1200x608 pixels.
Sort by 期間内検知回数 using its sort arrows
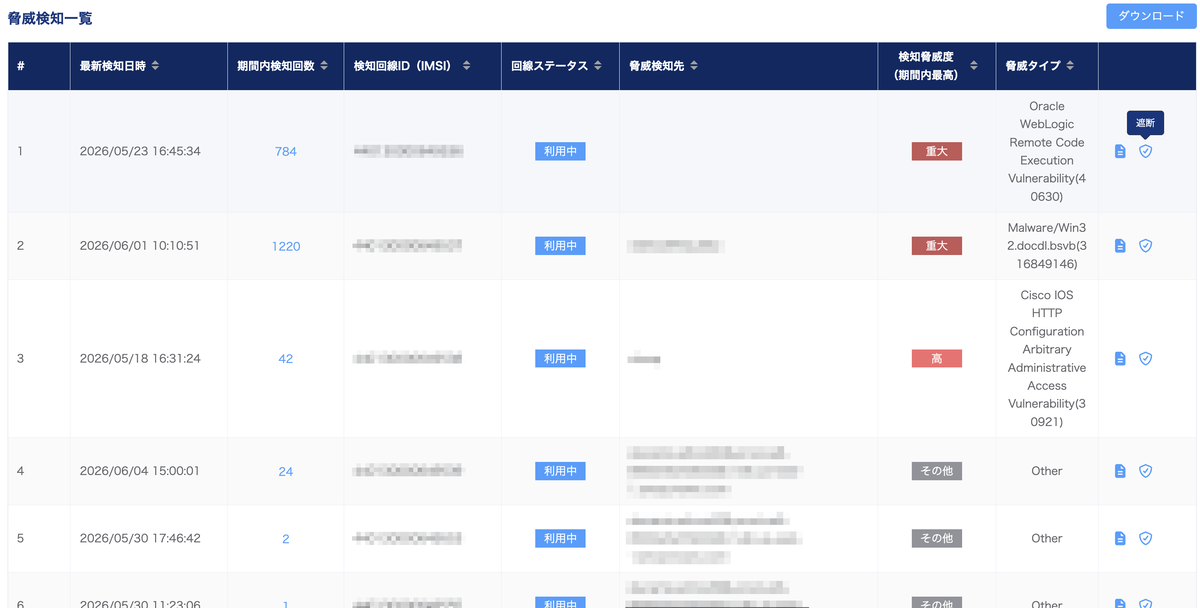click(324, 66)
